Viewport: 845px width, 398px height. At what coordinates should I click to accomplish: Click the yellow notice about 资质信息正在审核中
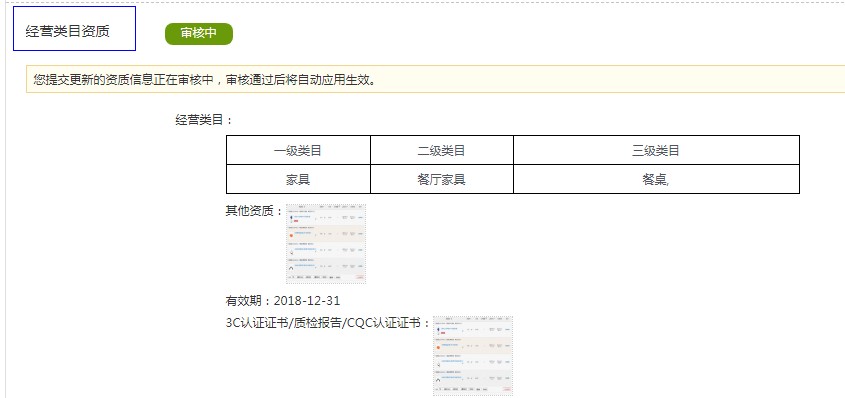(435, 79)
